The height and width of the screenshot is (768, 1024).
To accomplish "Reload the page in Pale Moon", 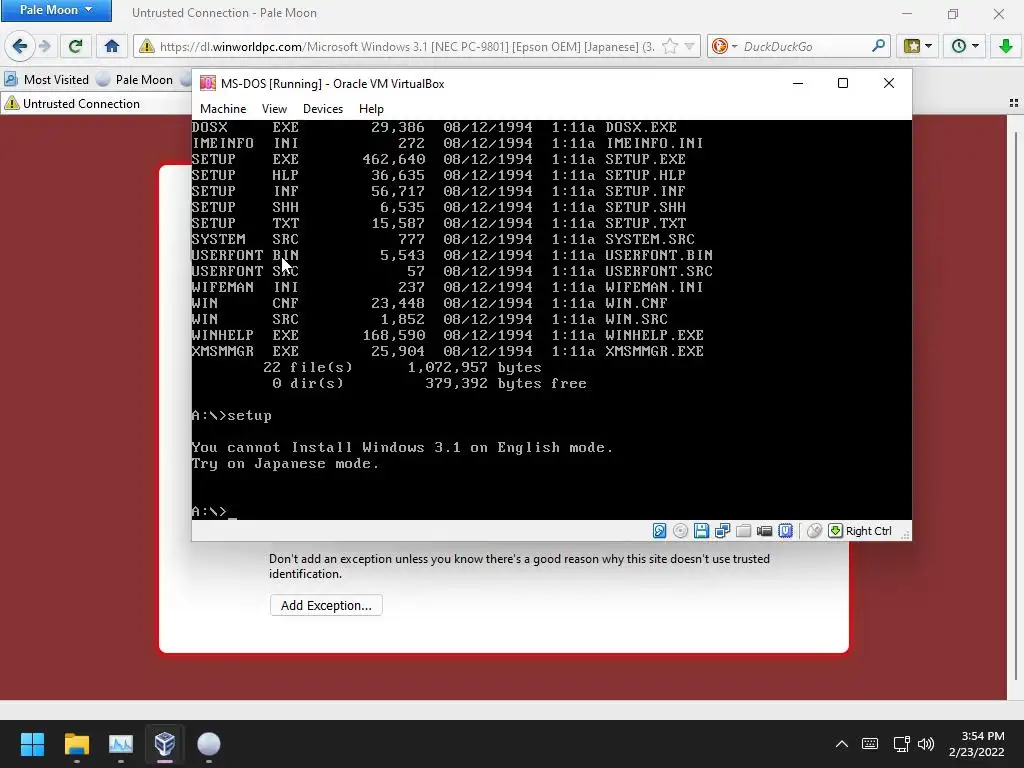I will [75, 46].
